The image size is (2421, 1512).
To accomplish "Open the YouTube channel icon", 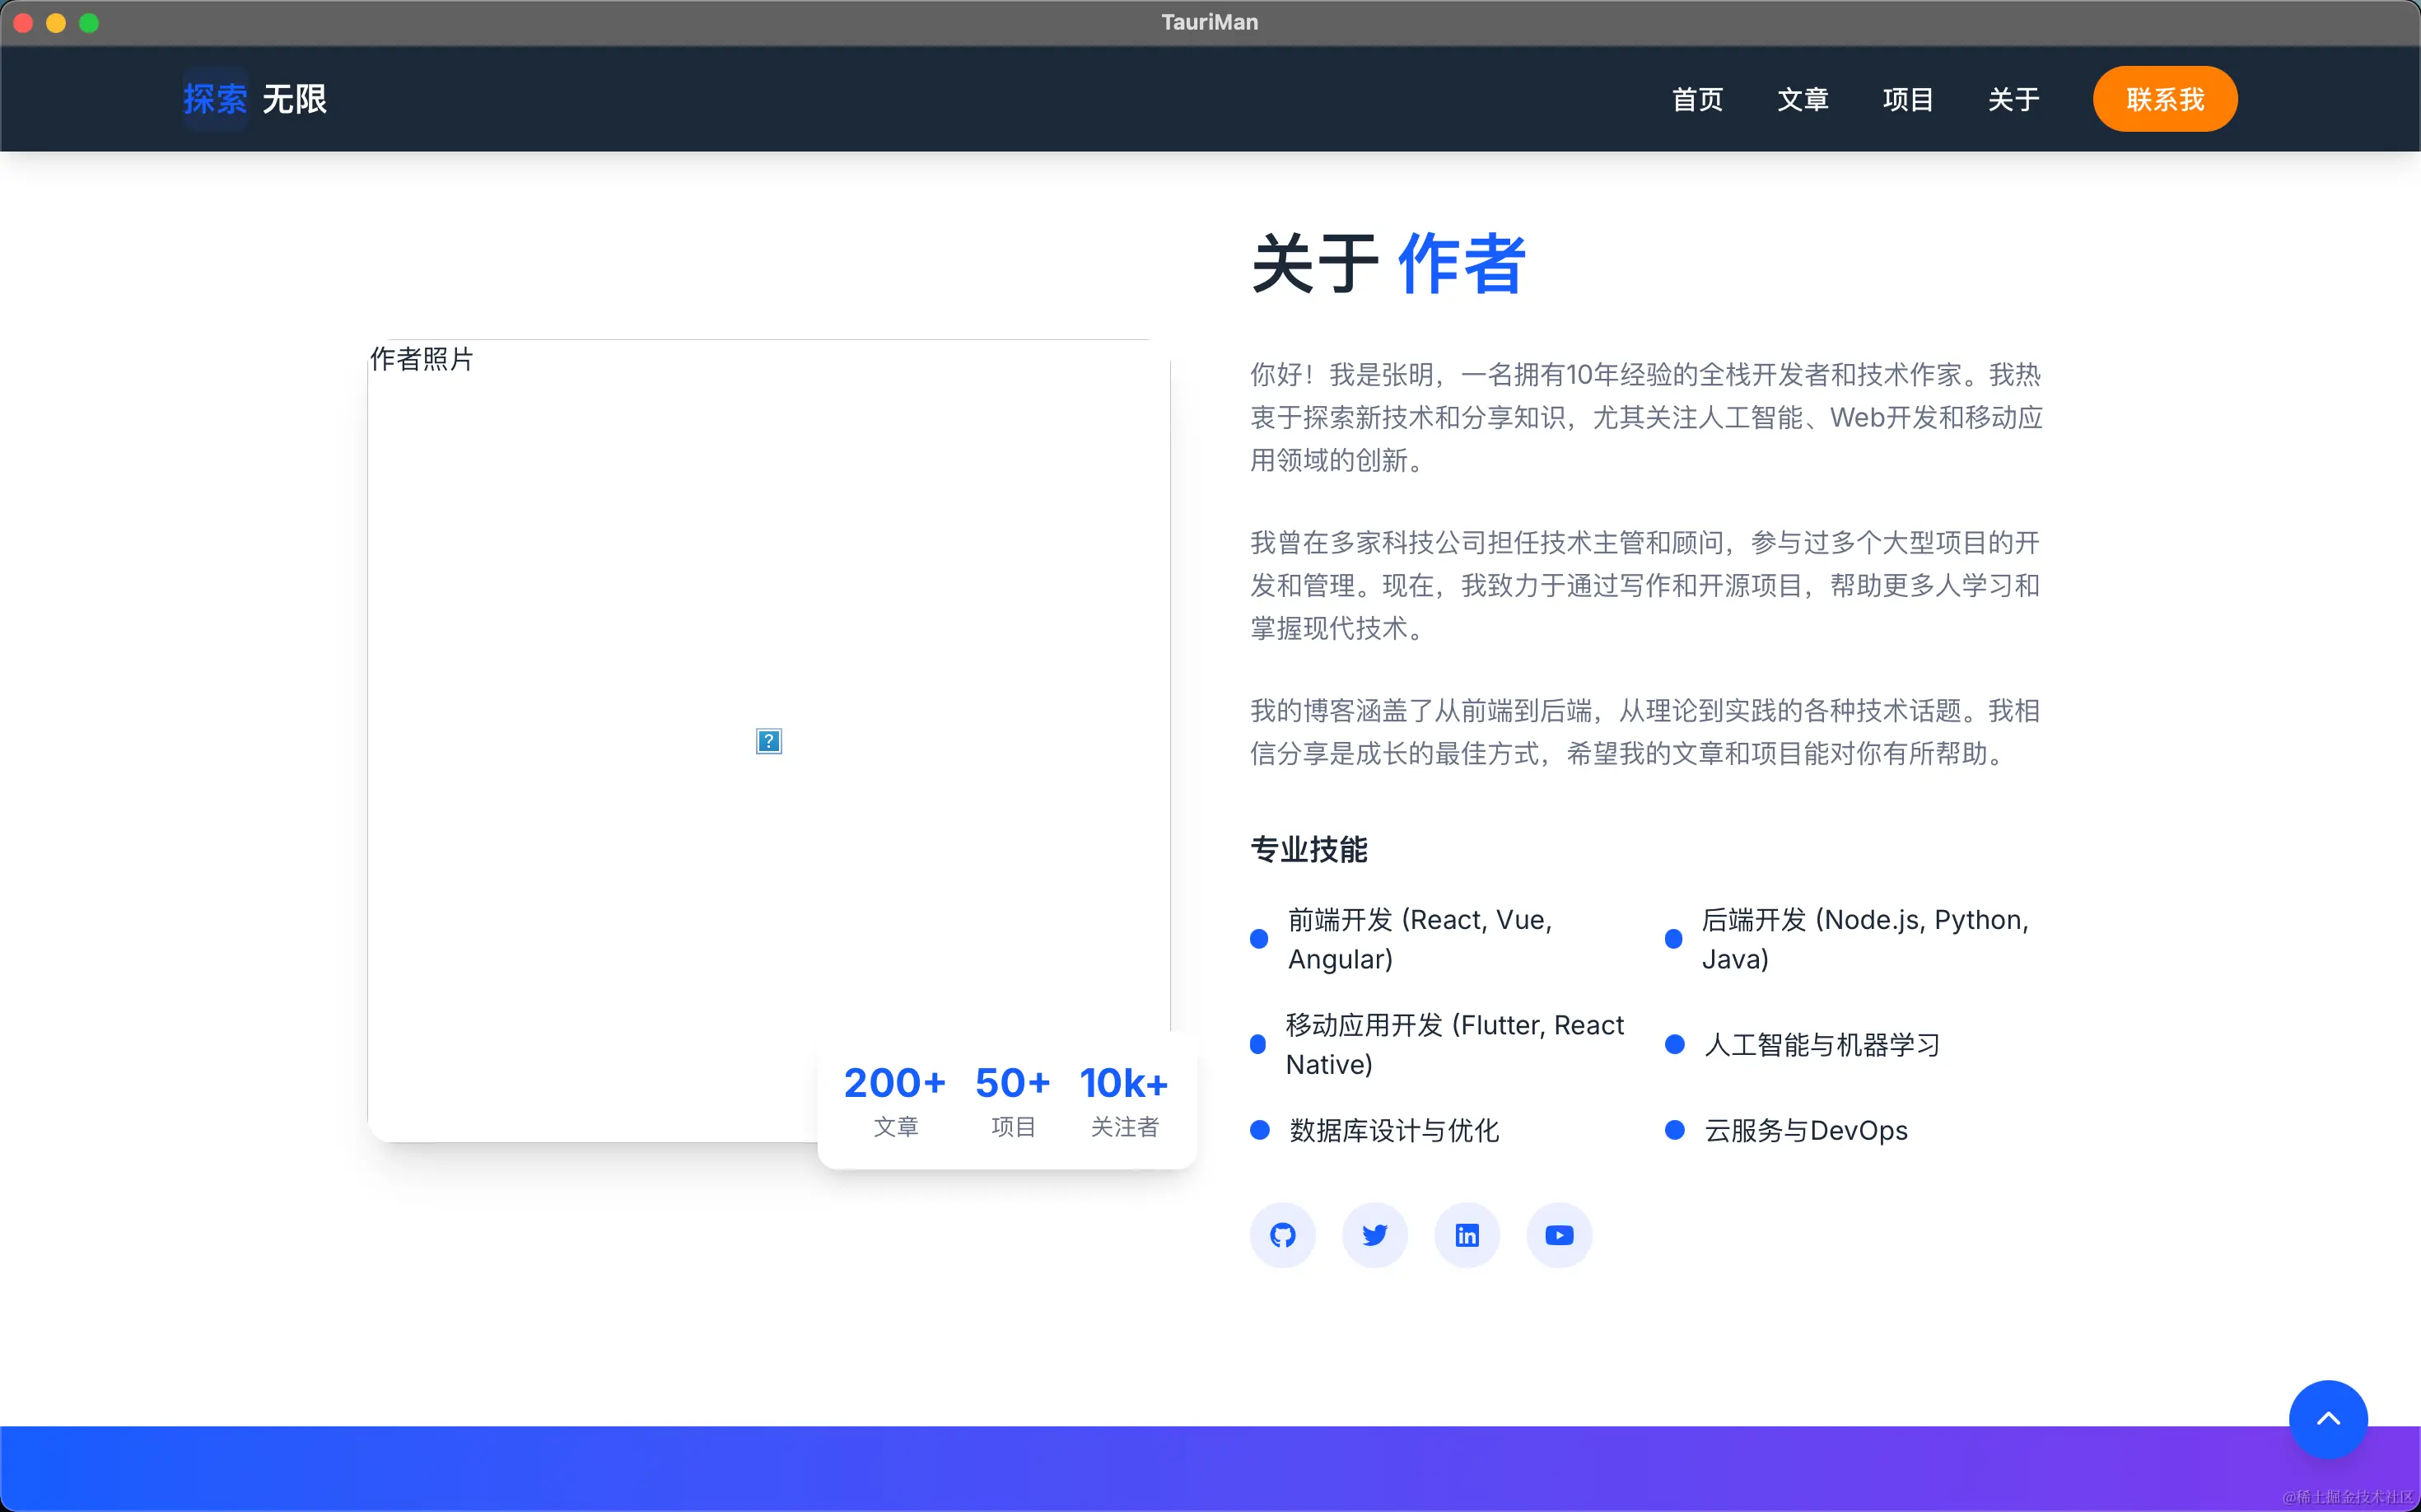I will point(1559,1235).
